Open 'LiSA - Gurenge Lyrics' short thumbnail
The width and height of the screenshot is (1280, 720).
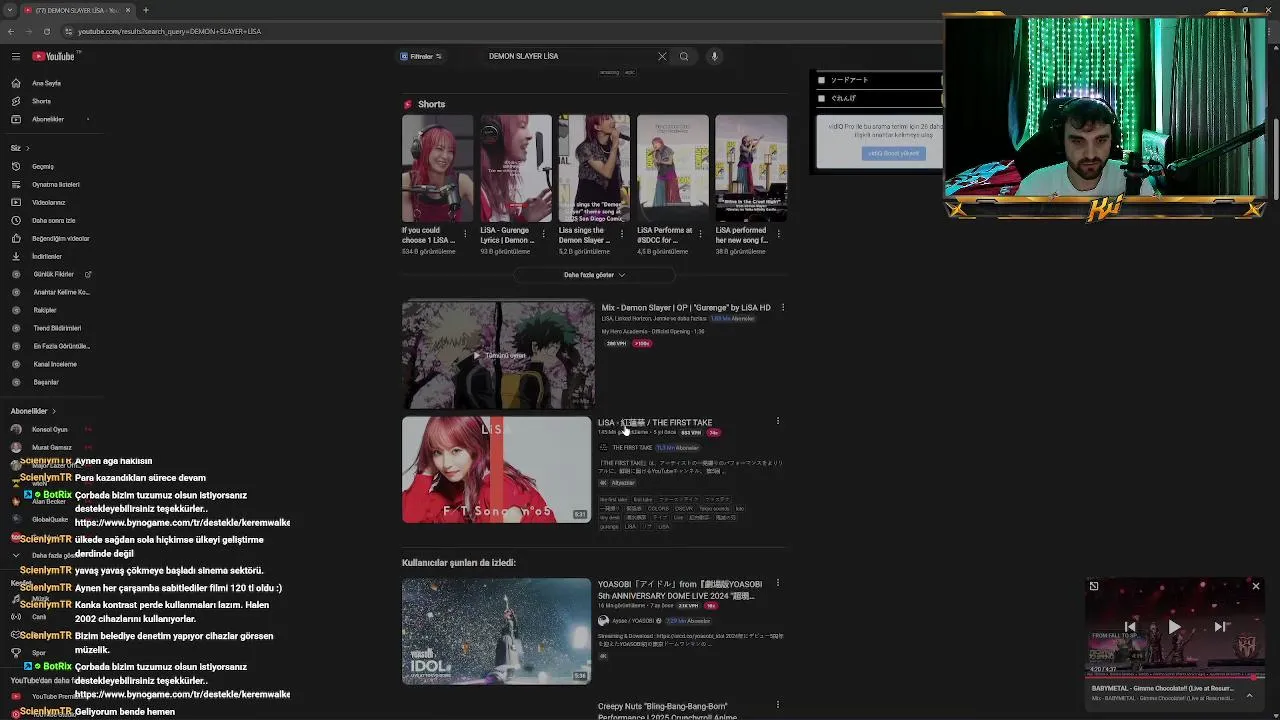pyautogui.click(x=516, y=168)
